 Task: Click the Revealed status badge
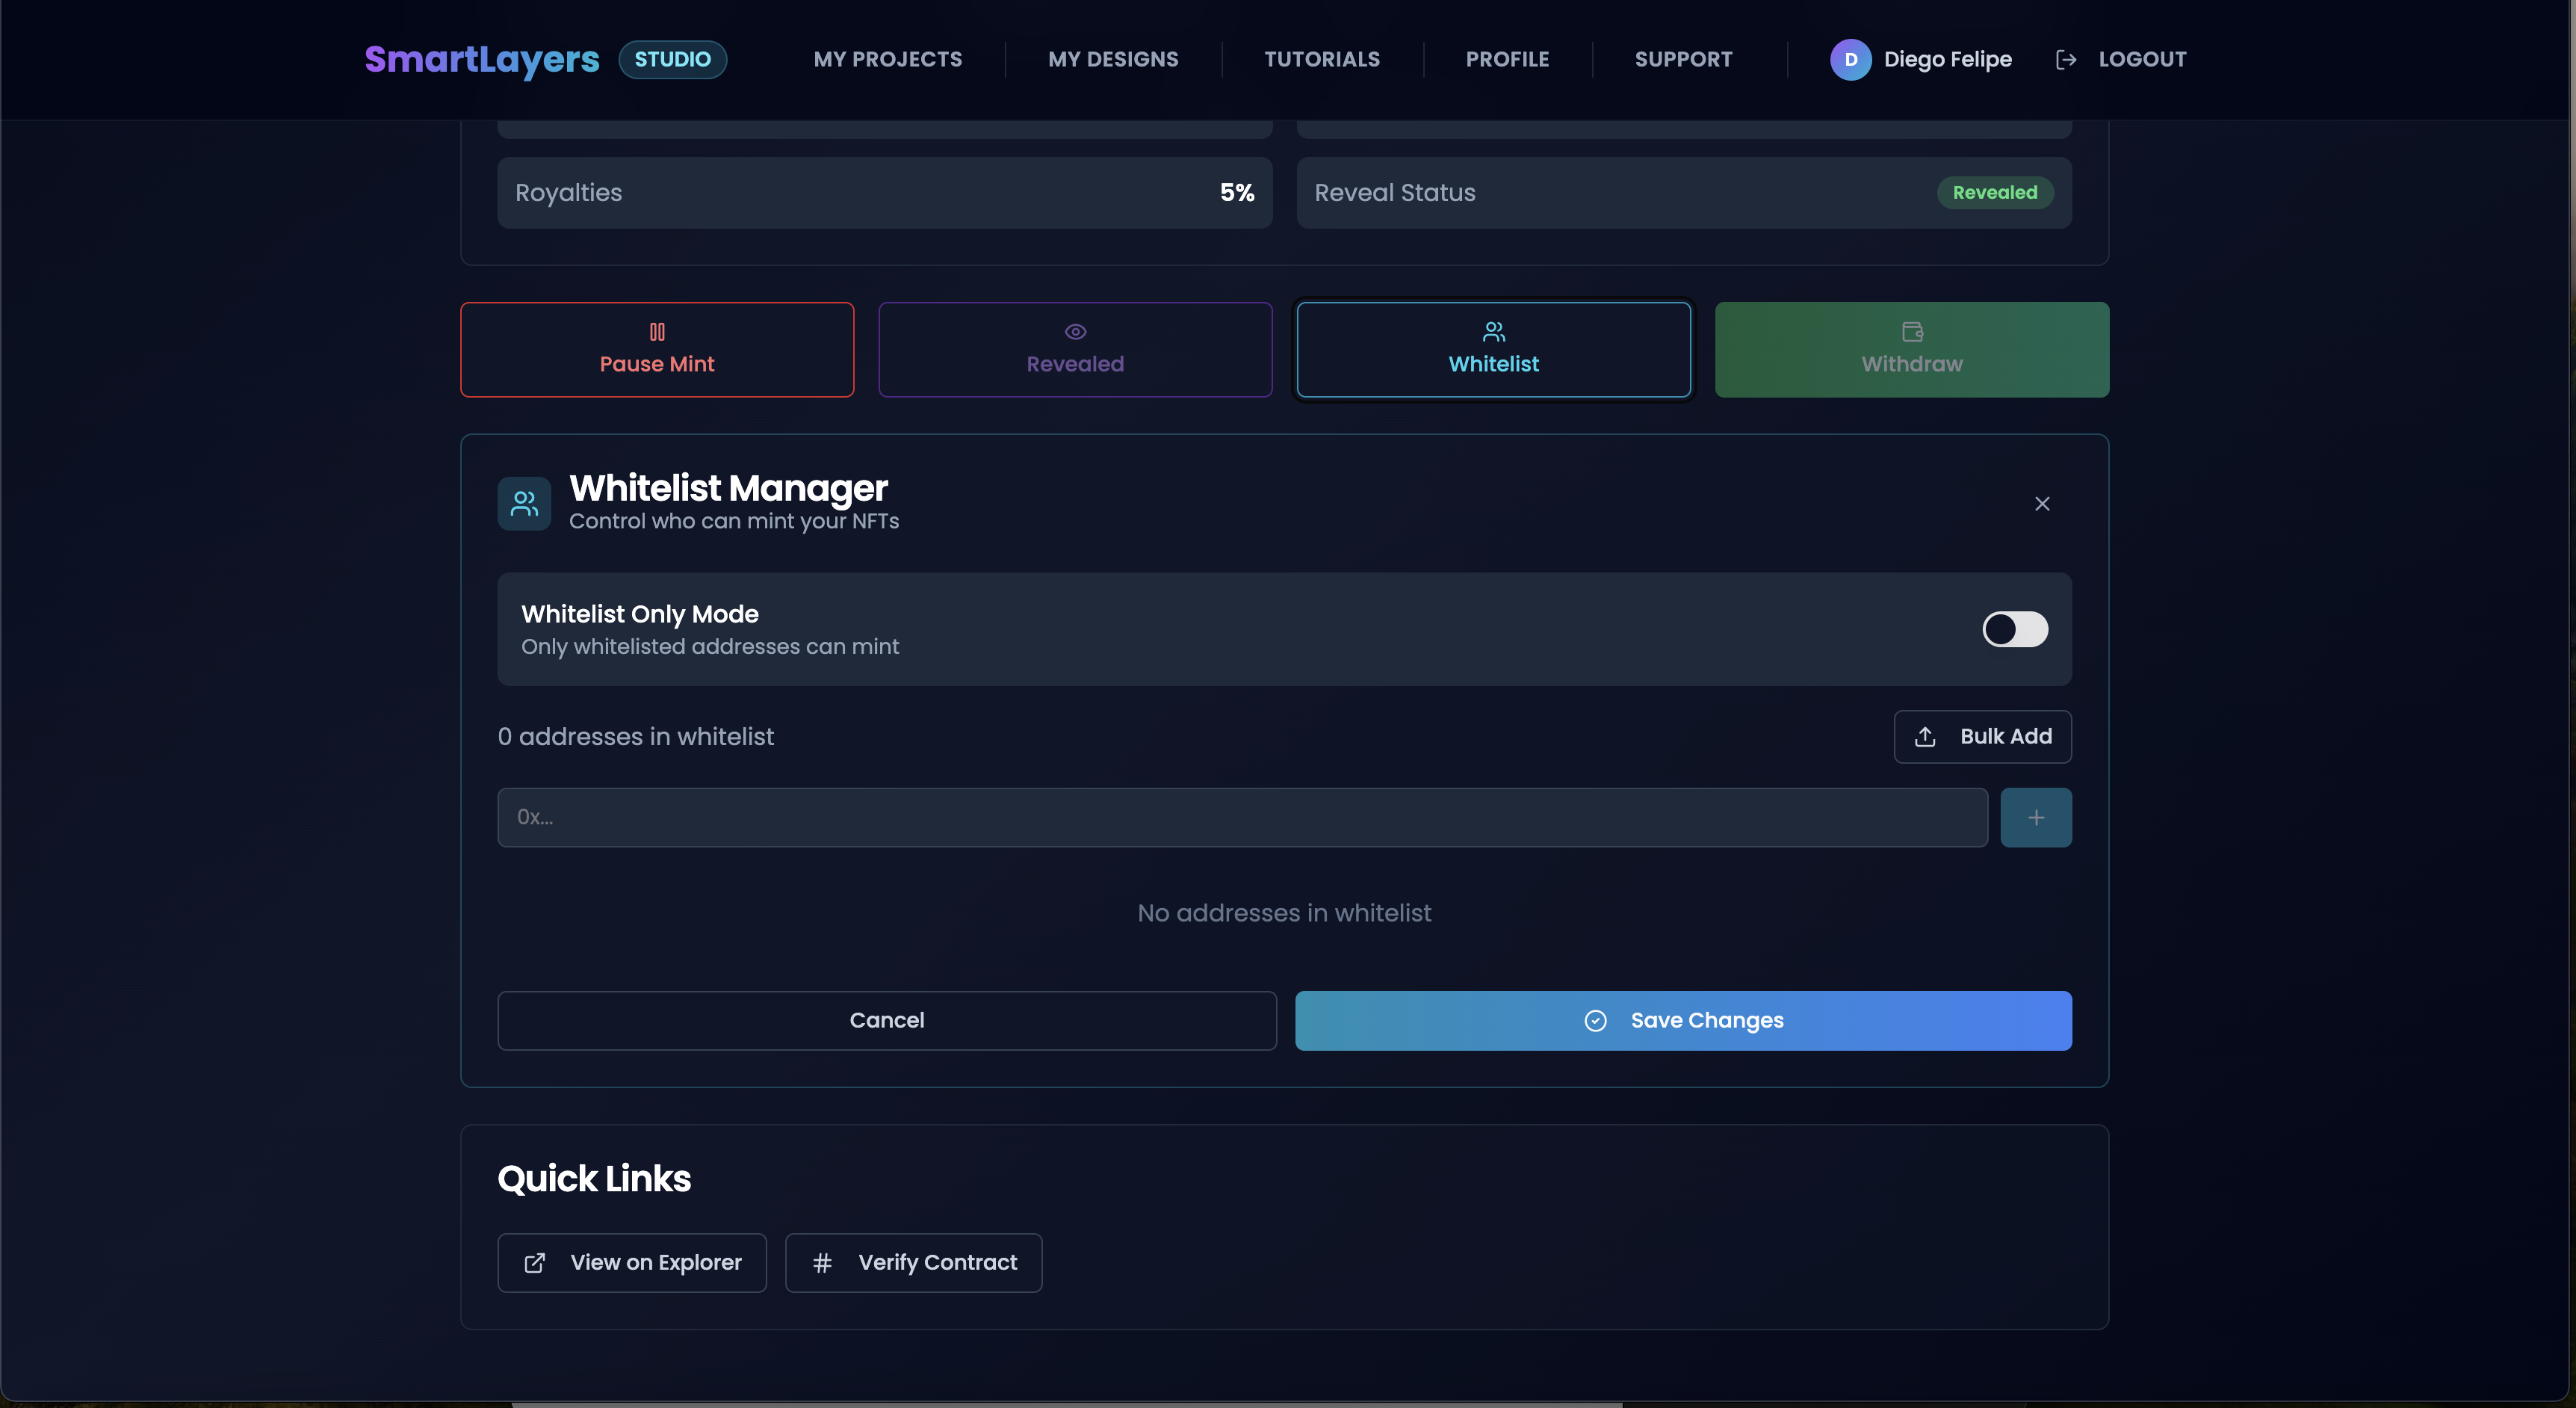point(1994,192)
